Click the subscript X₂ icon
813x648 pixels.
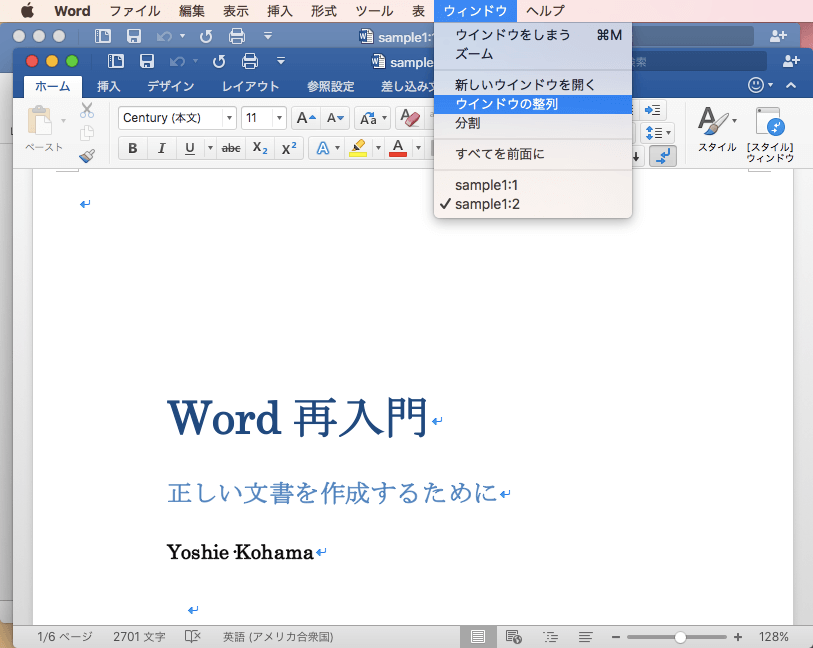click(259, 148)
